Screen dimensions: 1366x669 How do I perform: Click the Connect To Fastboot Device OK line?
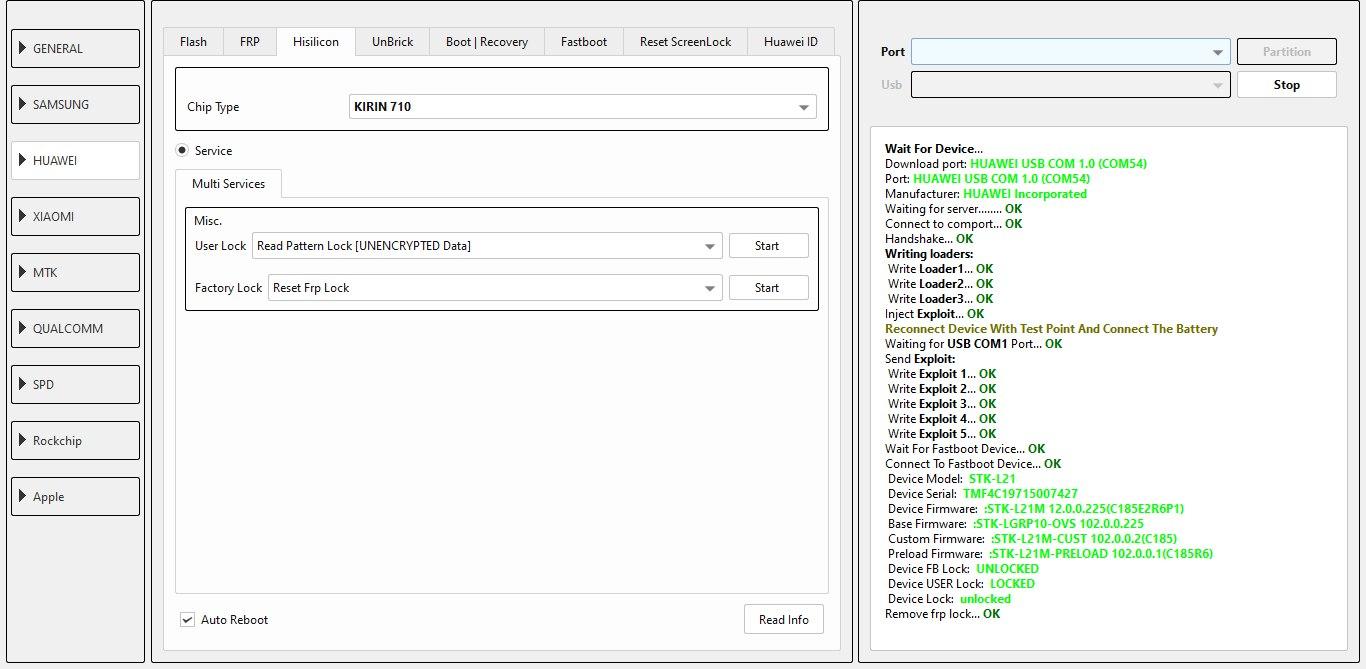[x=973, y=464]
